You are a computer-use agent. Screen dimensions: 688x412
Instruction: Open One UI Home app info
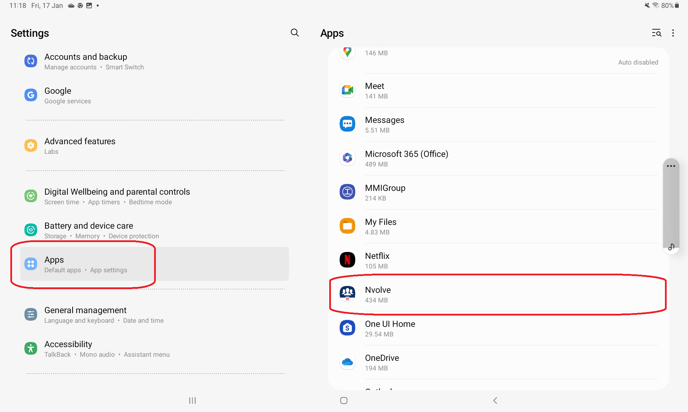(x=498, y=328)
